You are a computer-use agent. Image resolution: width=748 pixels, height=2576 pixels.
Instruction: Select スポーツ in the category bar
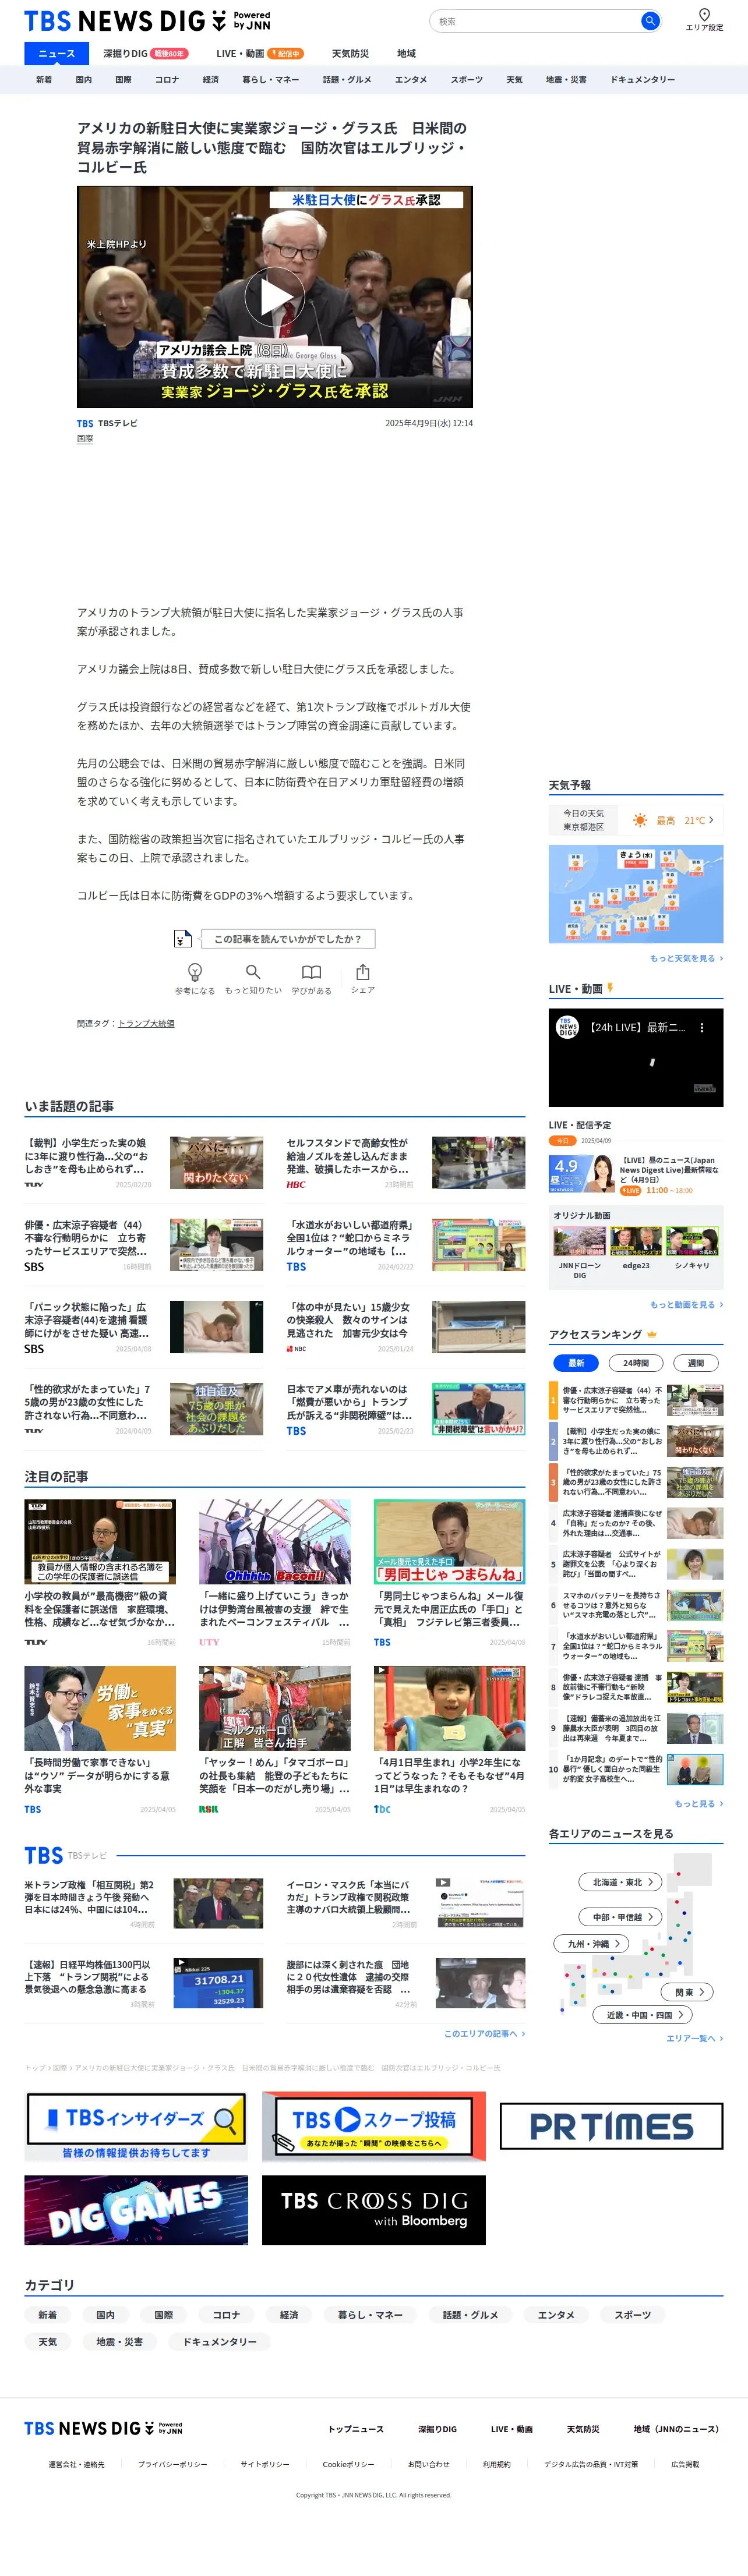click(x=467, y=80)
